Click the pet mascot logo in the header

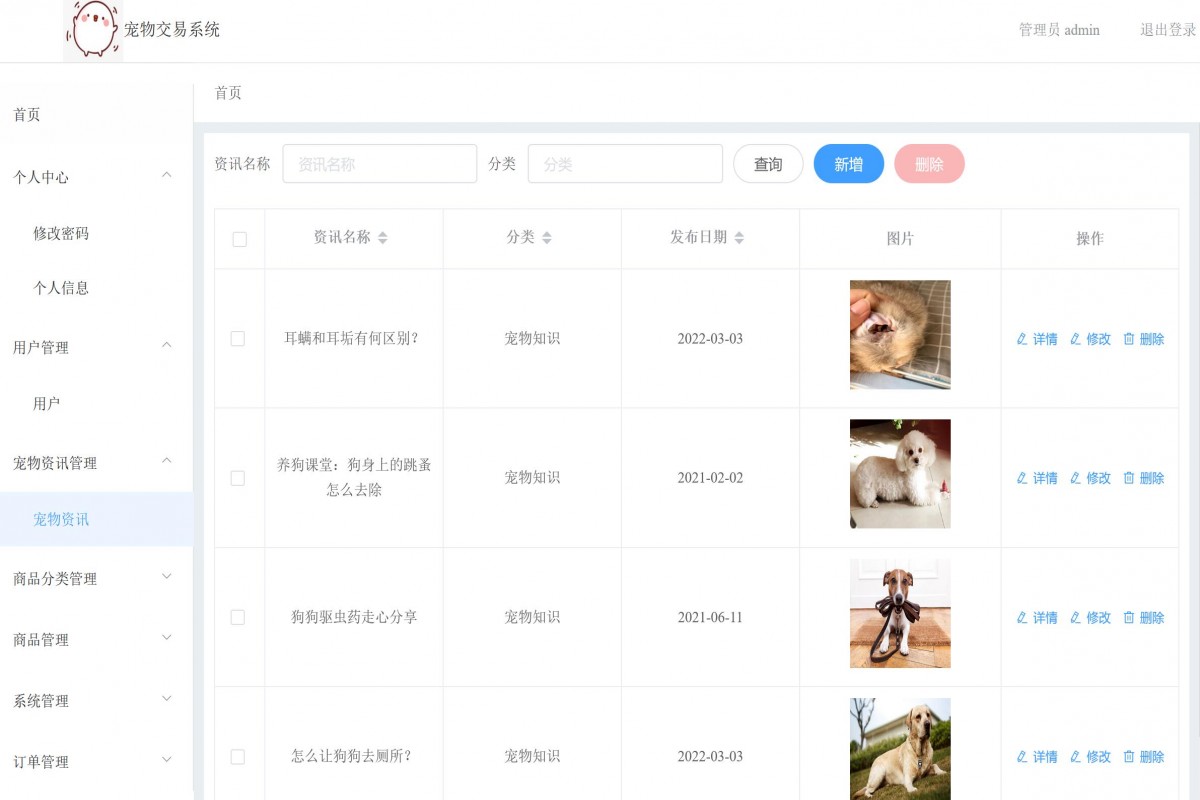[x=92, y=26]
